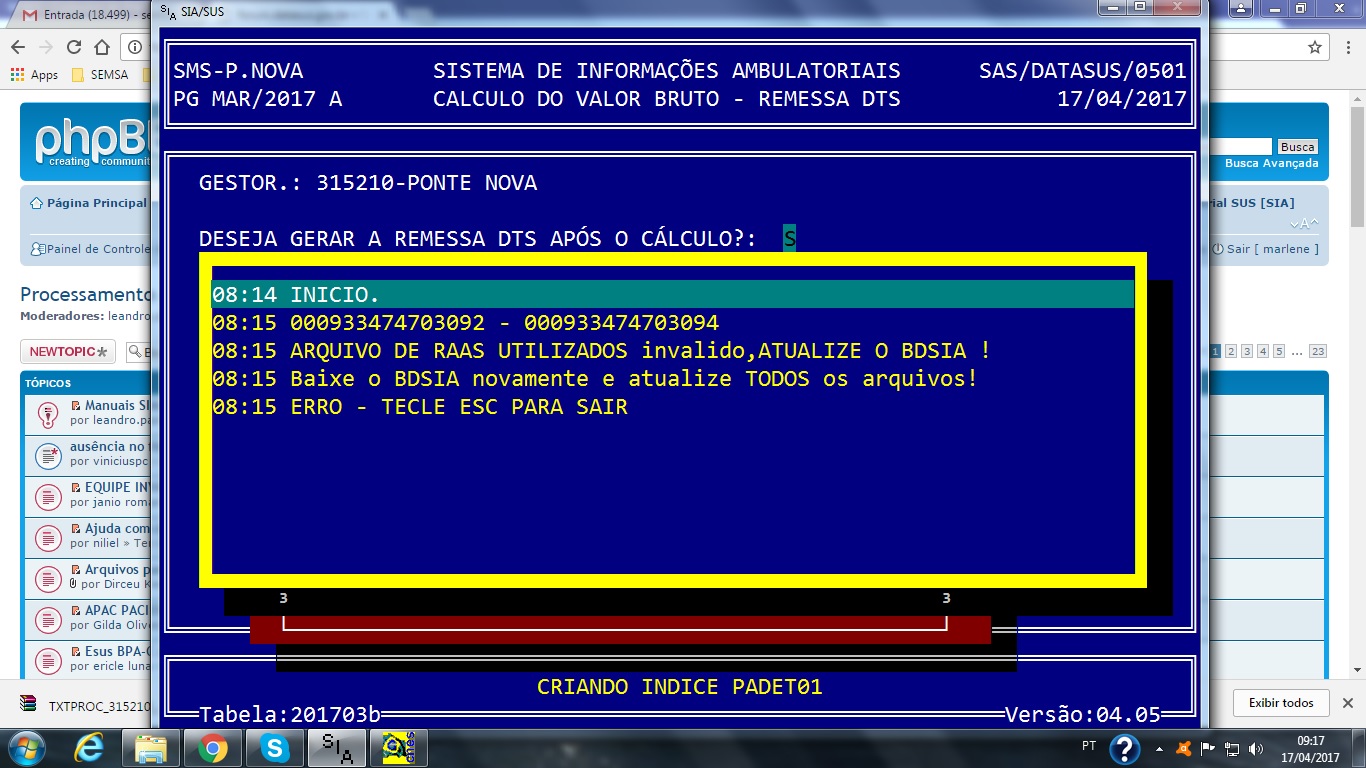
Task: Launch Skype from the taskbar
Action: point(274,747)
